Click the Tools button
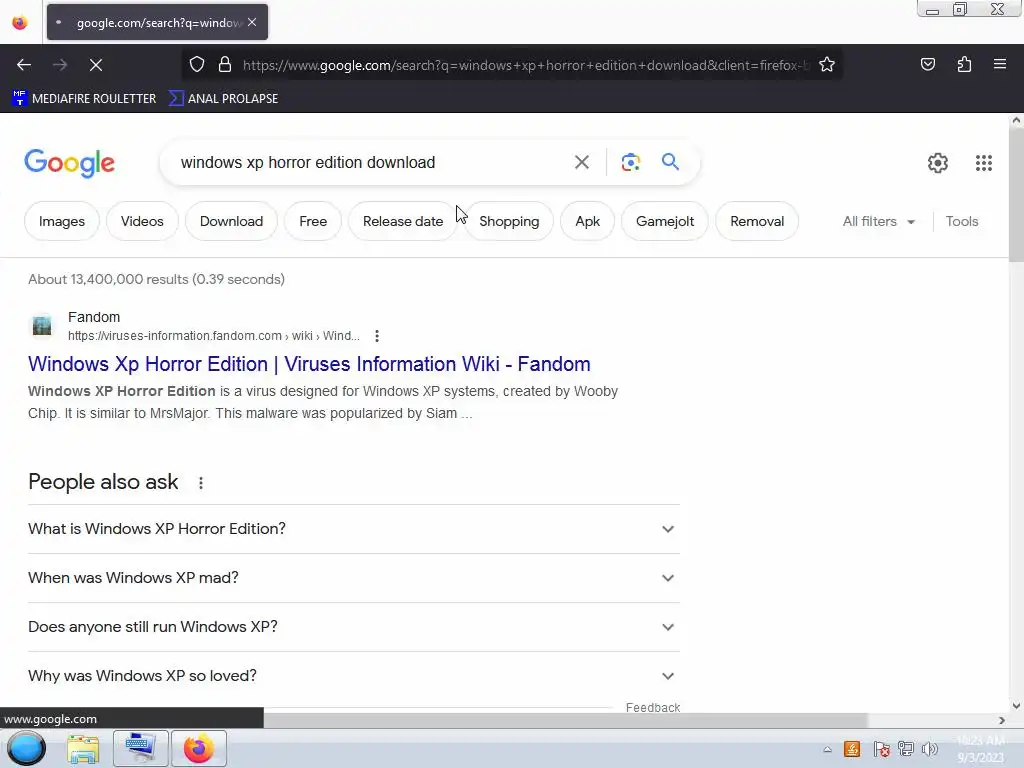Image resolution: width=1024 pixels, height=768 pixels. (961, 221)
